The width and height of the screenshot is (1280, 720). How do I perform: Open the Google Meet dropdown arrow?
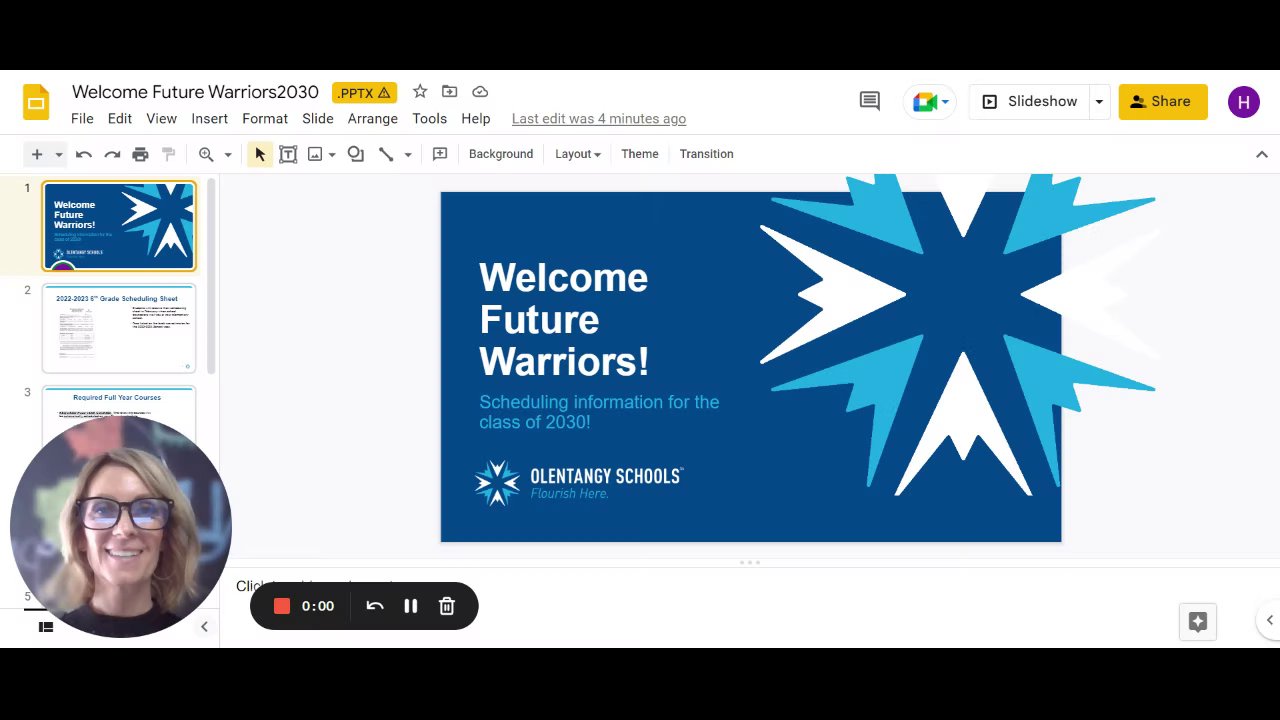(945, 101)
